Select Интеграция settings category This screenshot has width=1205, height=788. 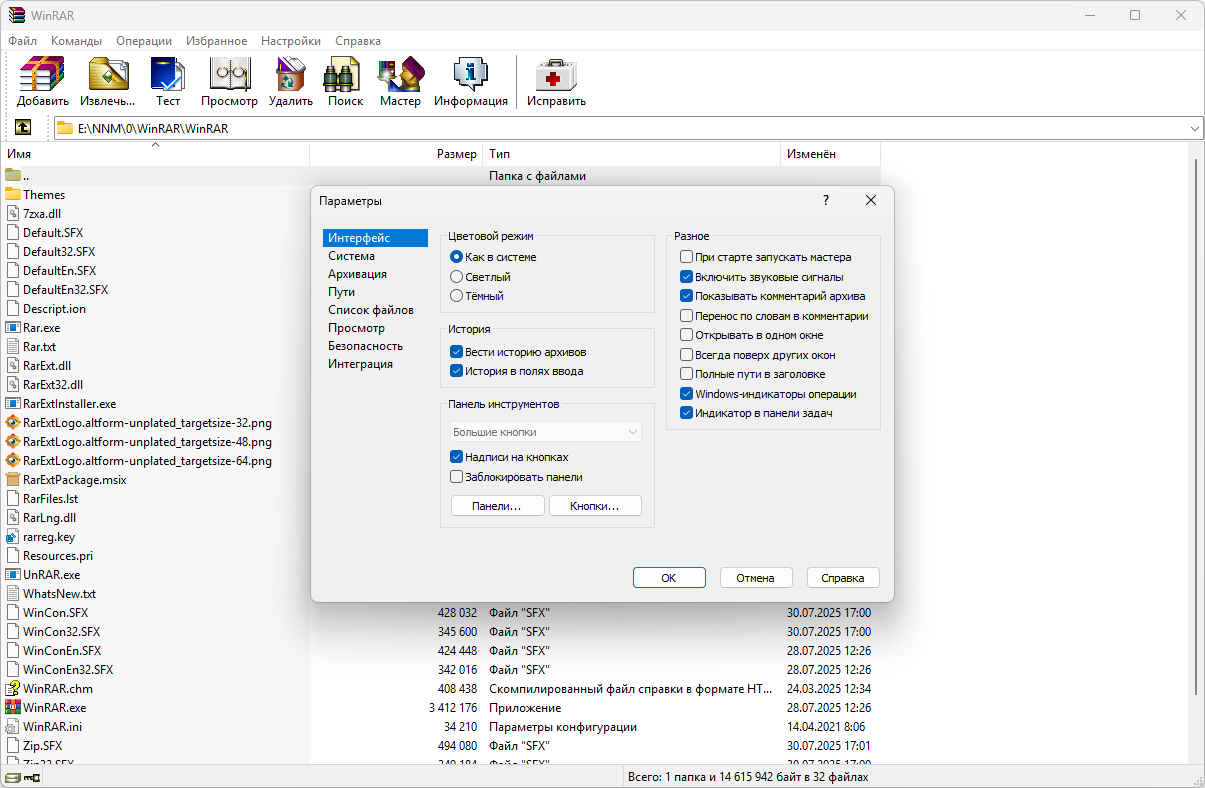click(360, 364)
